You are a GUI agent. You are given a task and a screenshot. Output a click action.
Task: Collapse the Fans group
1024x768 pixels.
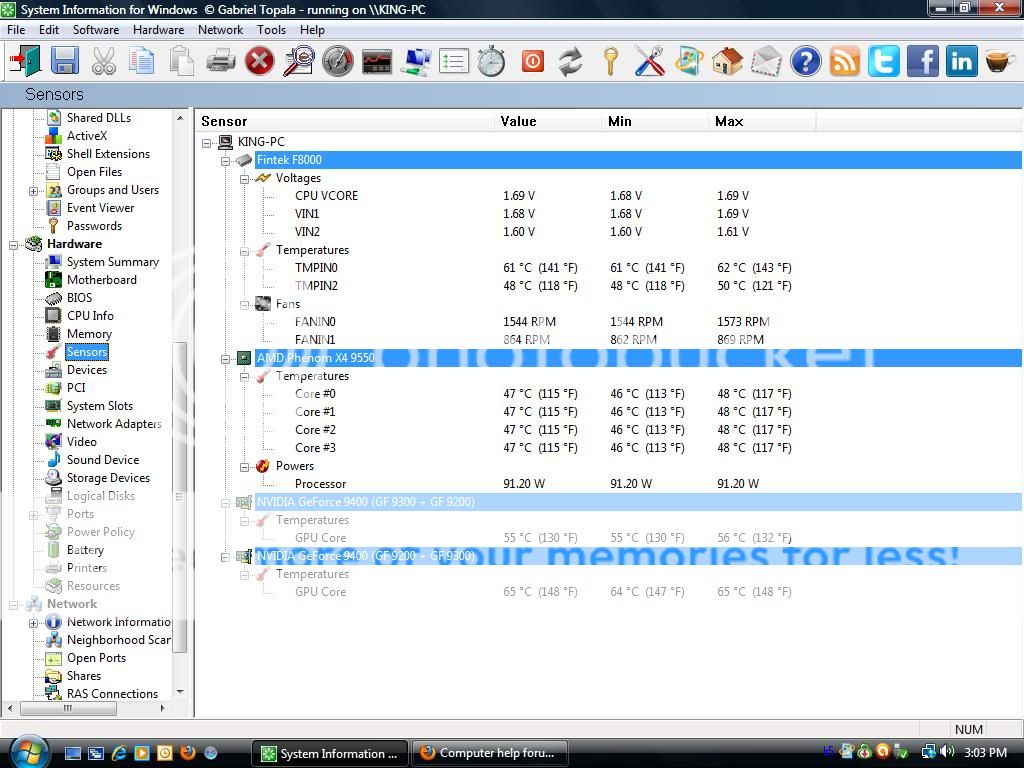(244, 304)
